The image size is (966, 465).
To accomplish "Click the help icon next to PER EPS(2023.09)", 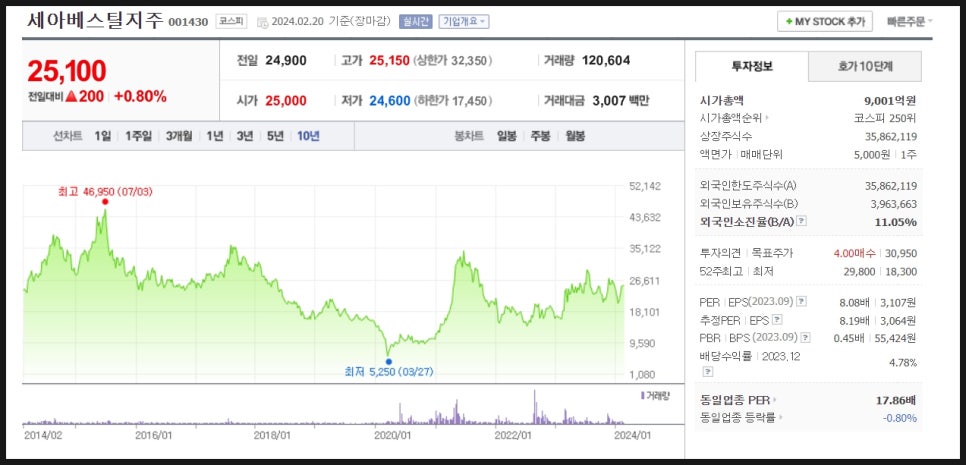I will click(x=801, y=302).
